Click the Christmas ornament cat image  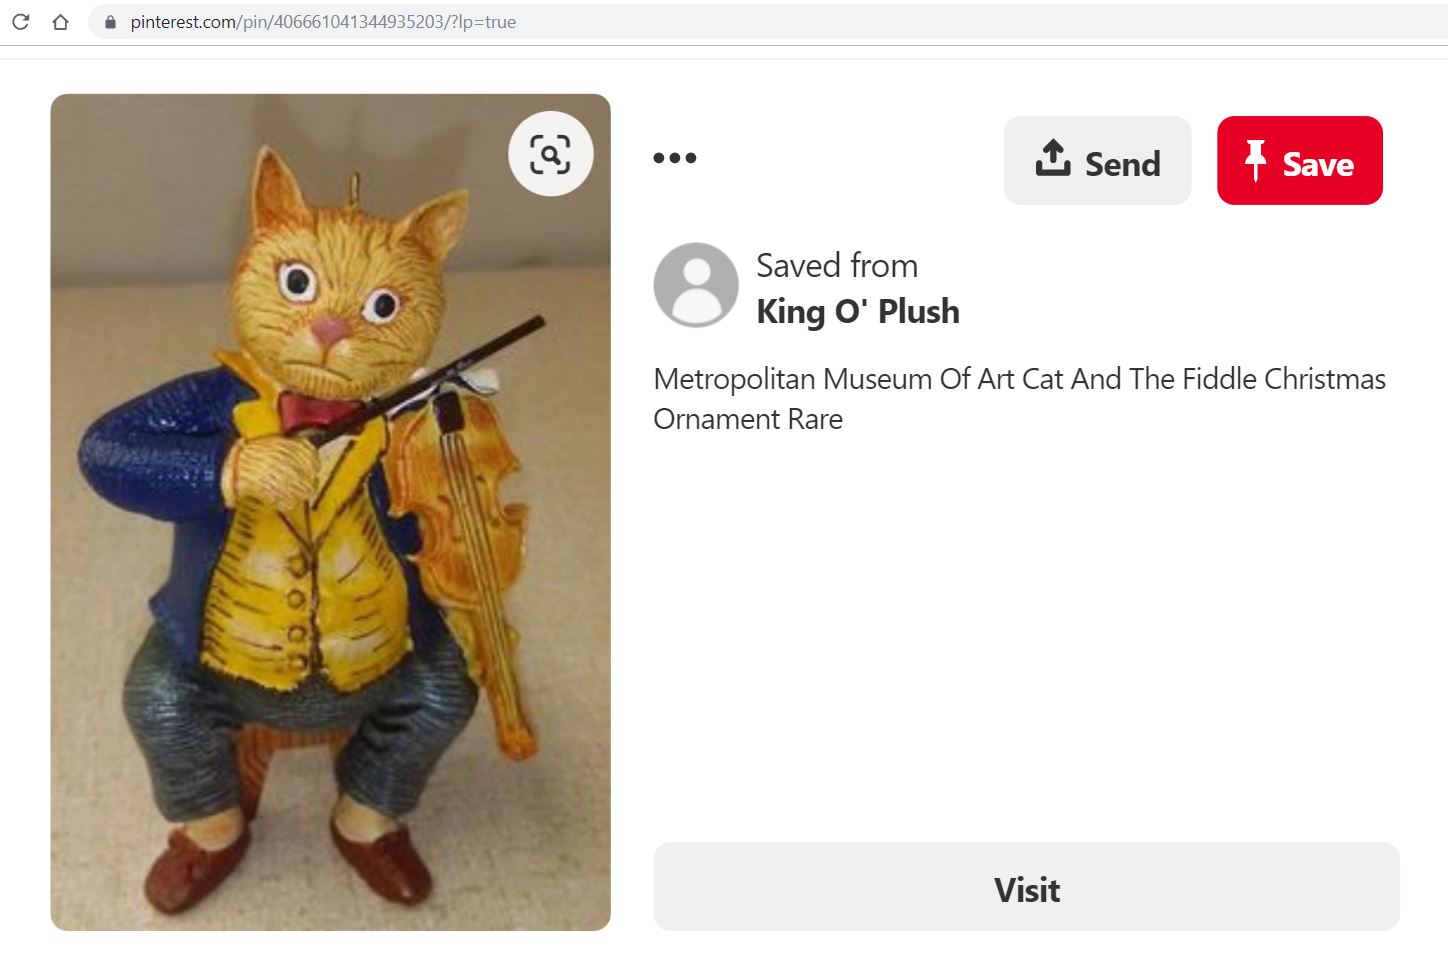(330, 510)
